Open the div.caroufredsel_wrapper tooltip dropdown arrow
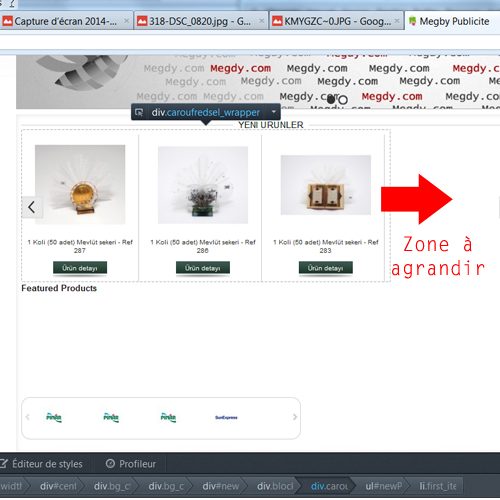The height and width of the screenshot is (500, 500). click(x=274, y=112)
